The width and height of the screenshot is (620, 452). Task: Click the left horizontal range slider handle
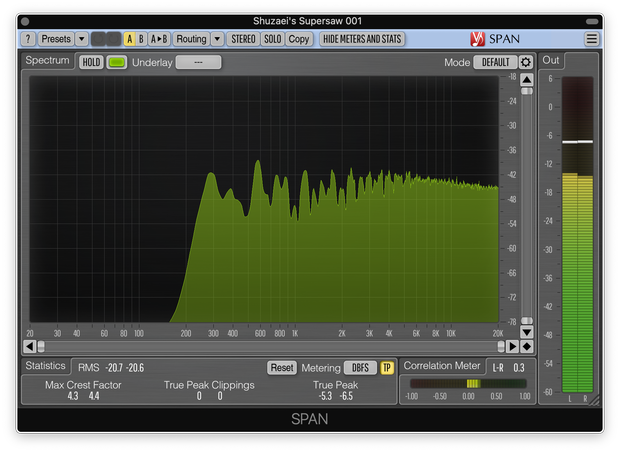41,346
